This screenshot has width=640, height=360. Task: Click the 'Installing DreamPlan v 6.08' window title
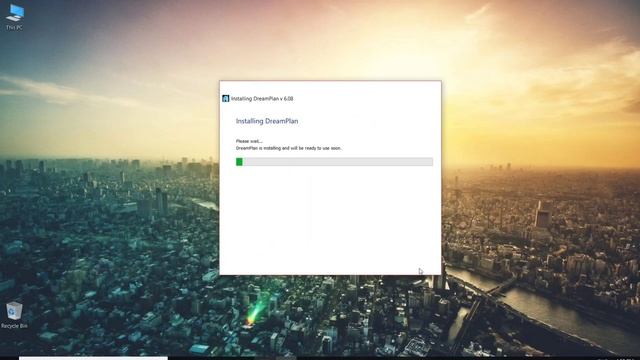coord(262,99)
